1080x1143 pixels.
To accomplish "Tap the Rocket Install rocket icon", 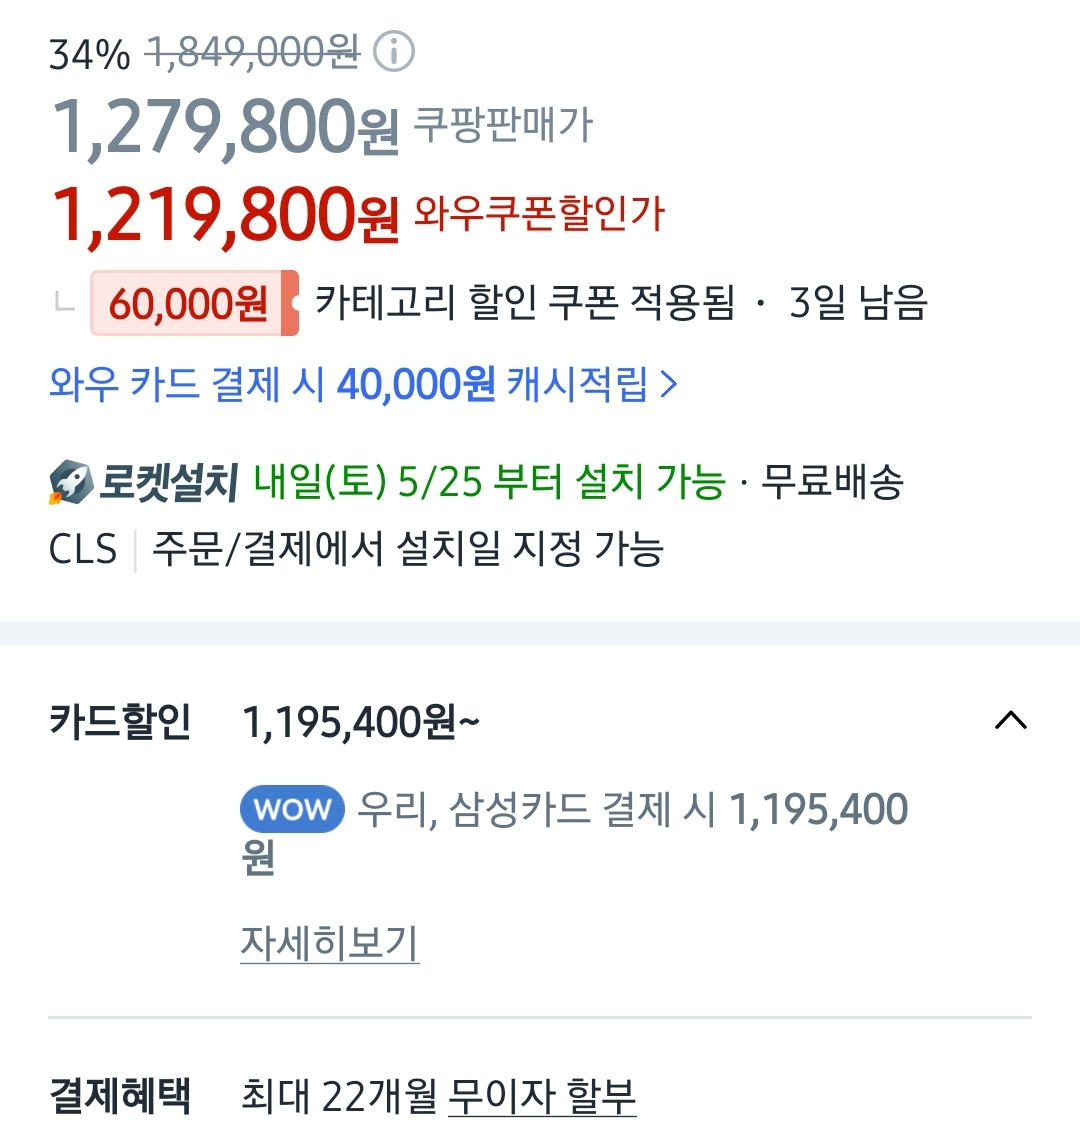I will click(70, 483).
